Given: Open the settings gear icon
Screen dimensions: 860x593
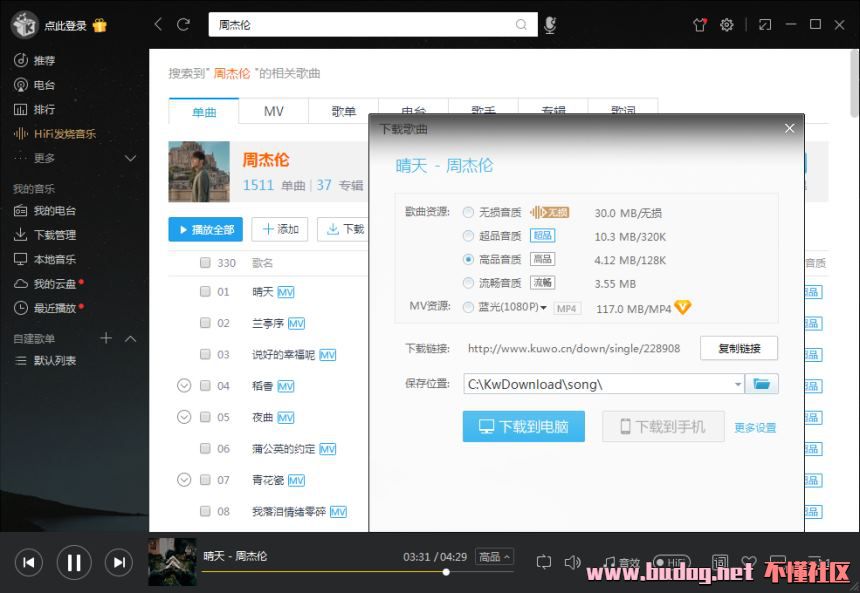Looking at the screenshot, I should [x=727, y=25].
